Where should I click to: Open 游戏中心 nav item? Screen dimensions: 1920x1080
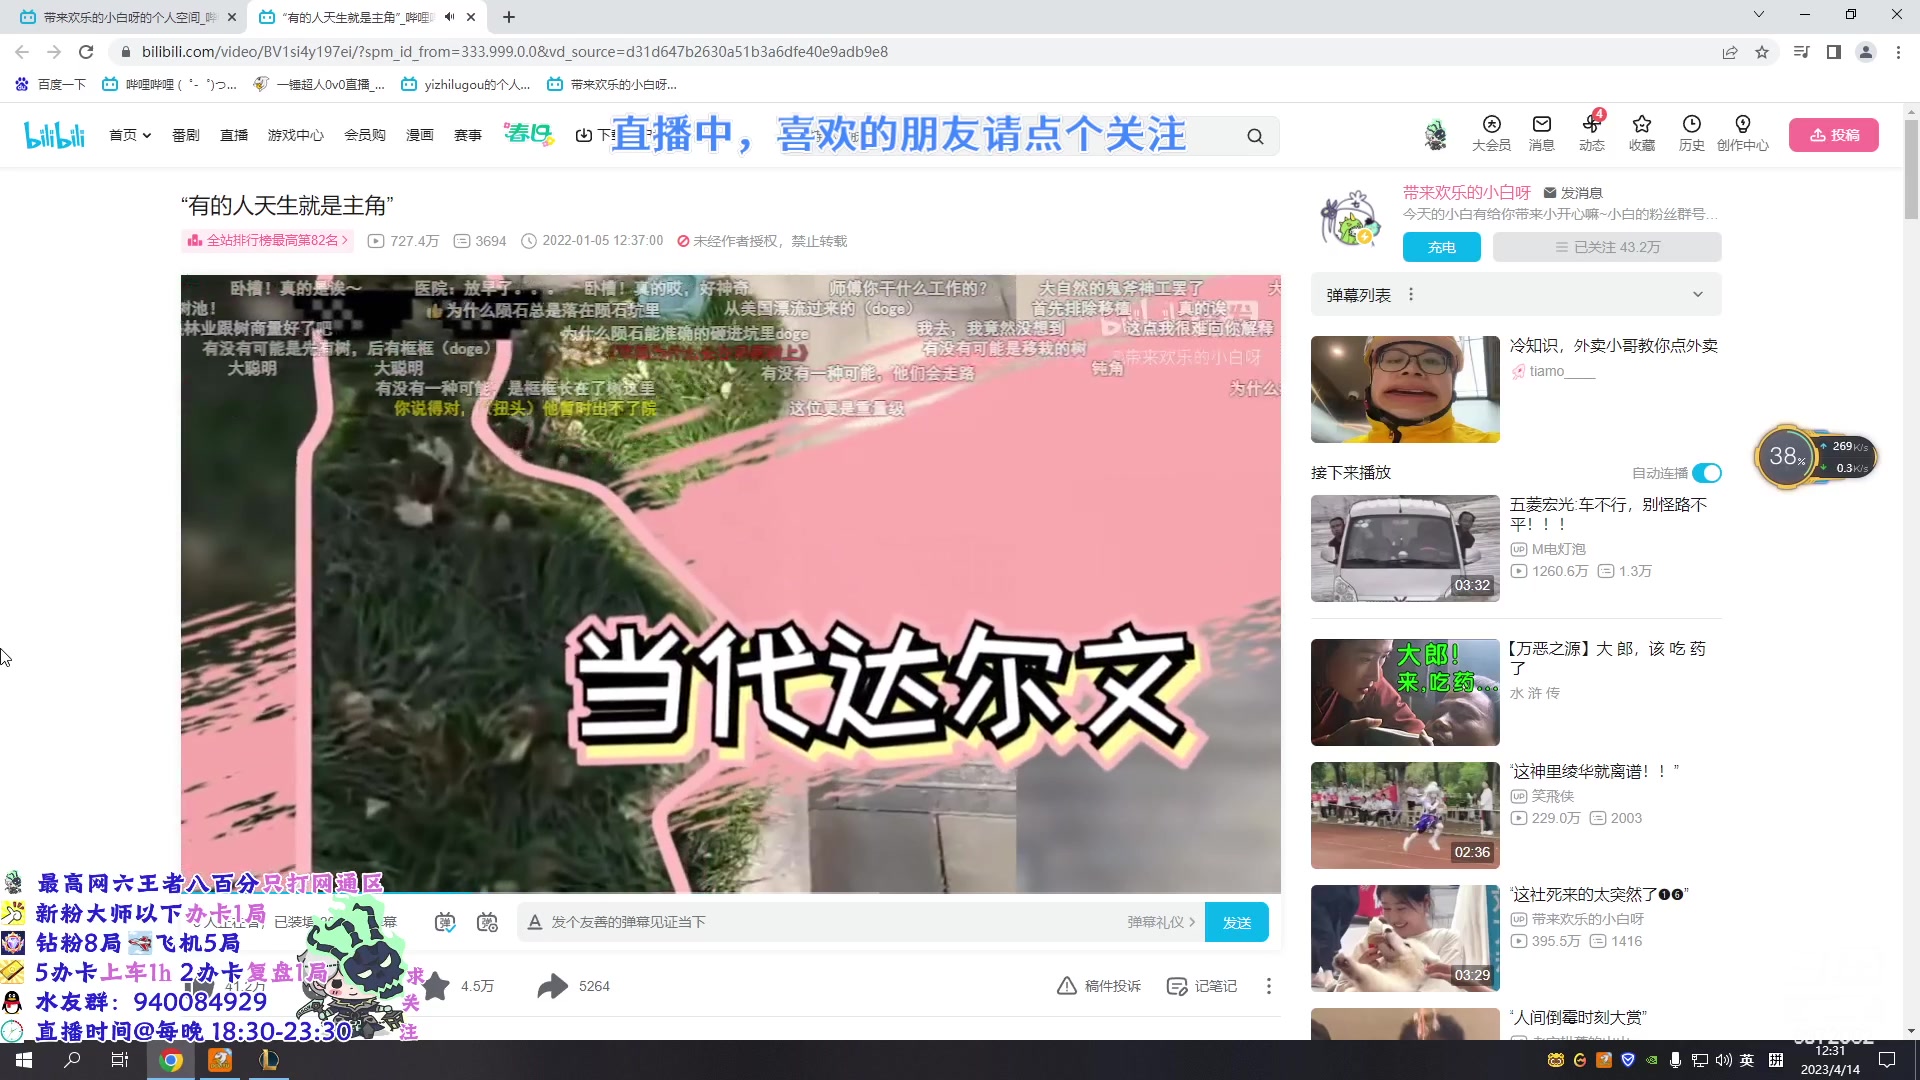(295, 135)
